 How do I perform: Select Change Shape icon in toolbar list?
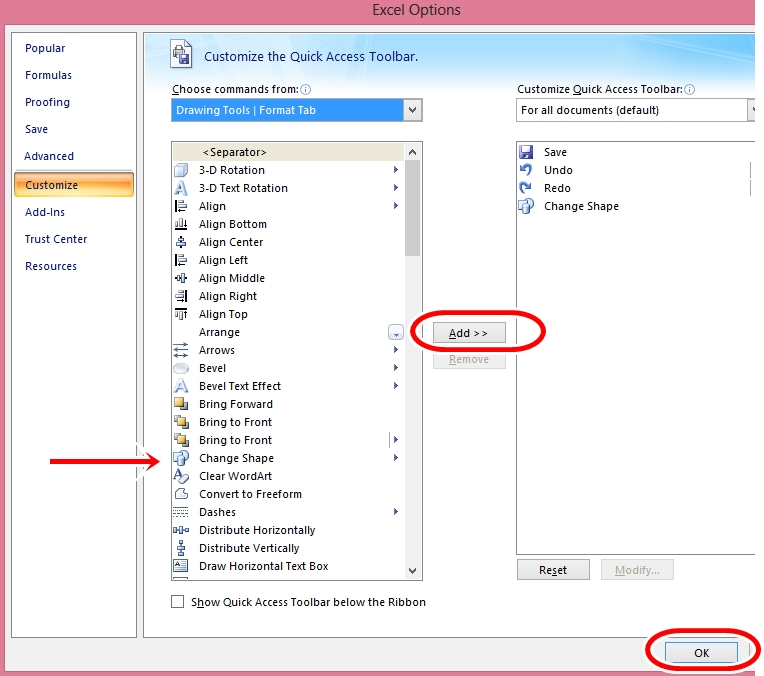[x=526, y=206]
